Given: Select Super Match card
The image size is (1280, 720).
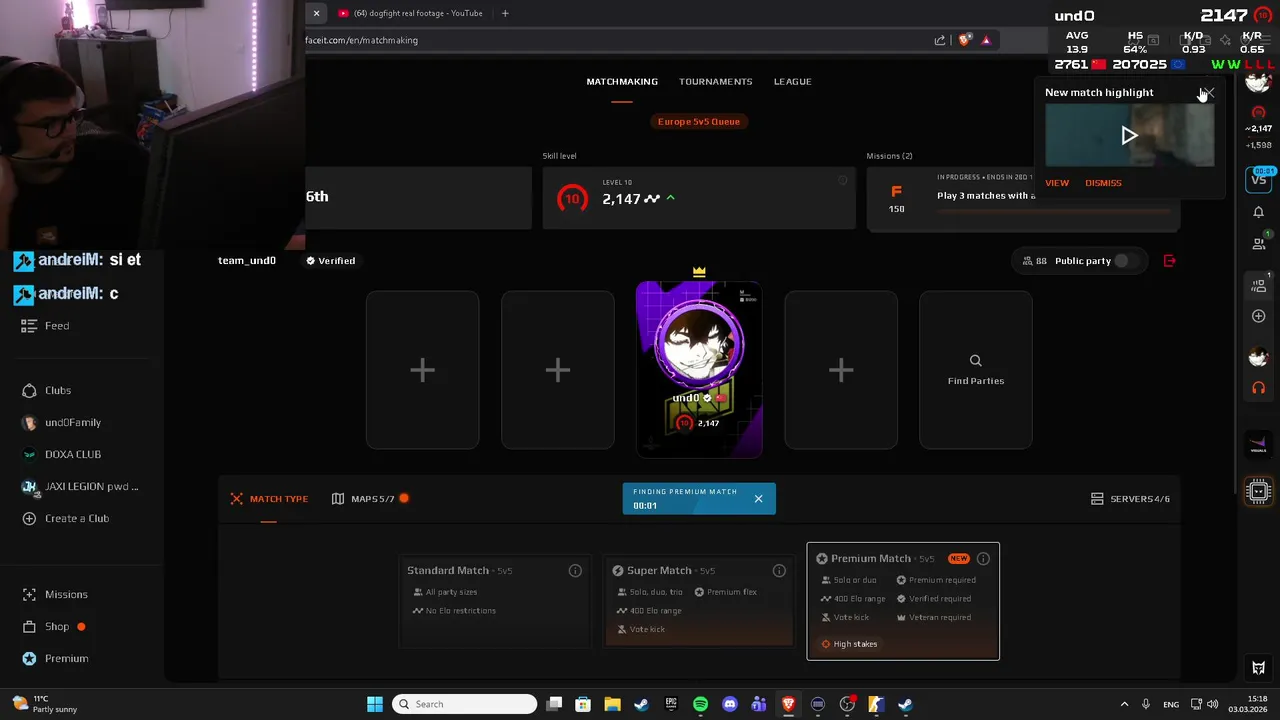Looking at the screenshot, I should pos(699,602).
